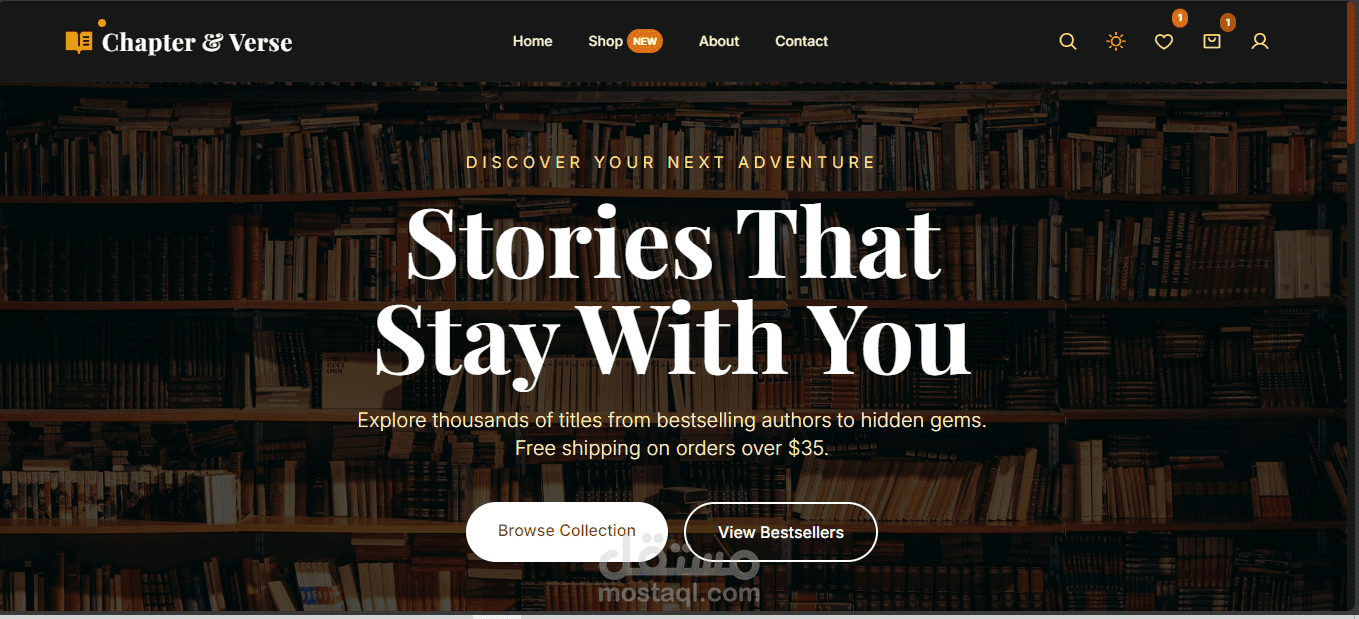
Task: Click the View Bestsellers outlined button
Action: (781, 532)
